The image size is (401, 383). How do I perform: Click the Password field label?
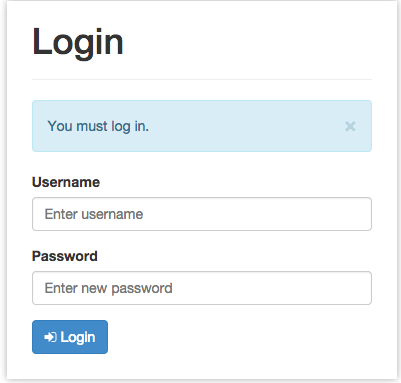[x=65, y=256]
